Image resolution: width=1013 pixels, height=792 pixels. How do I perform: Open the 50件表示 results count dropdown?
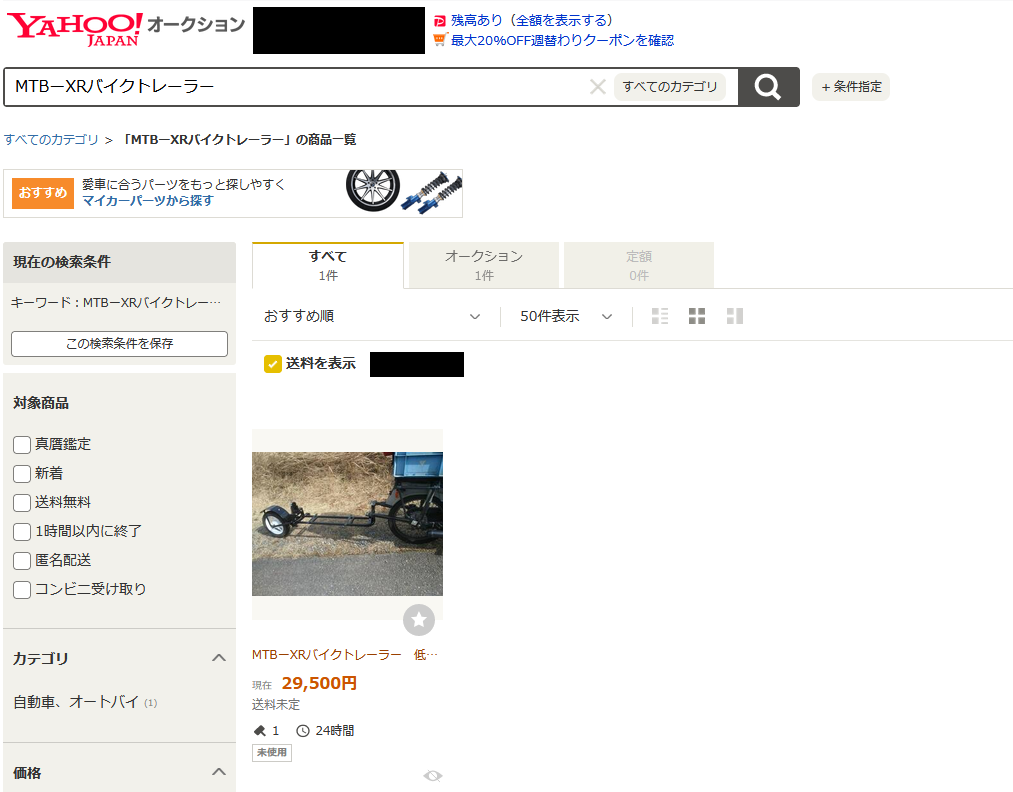566,316
